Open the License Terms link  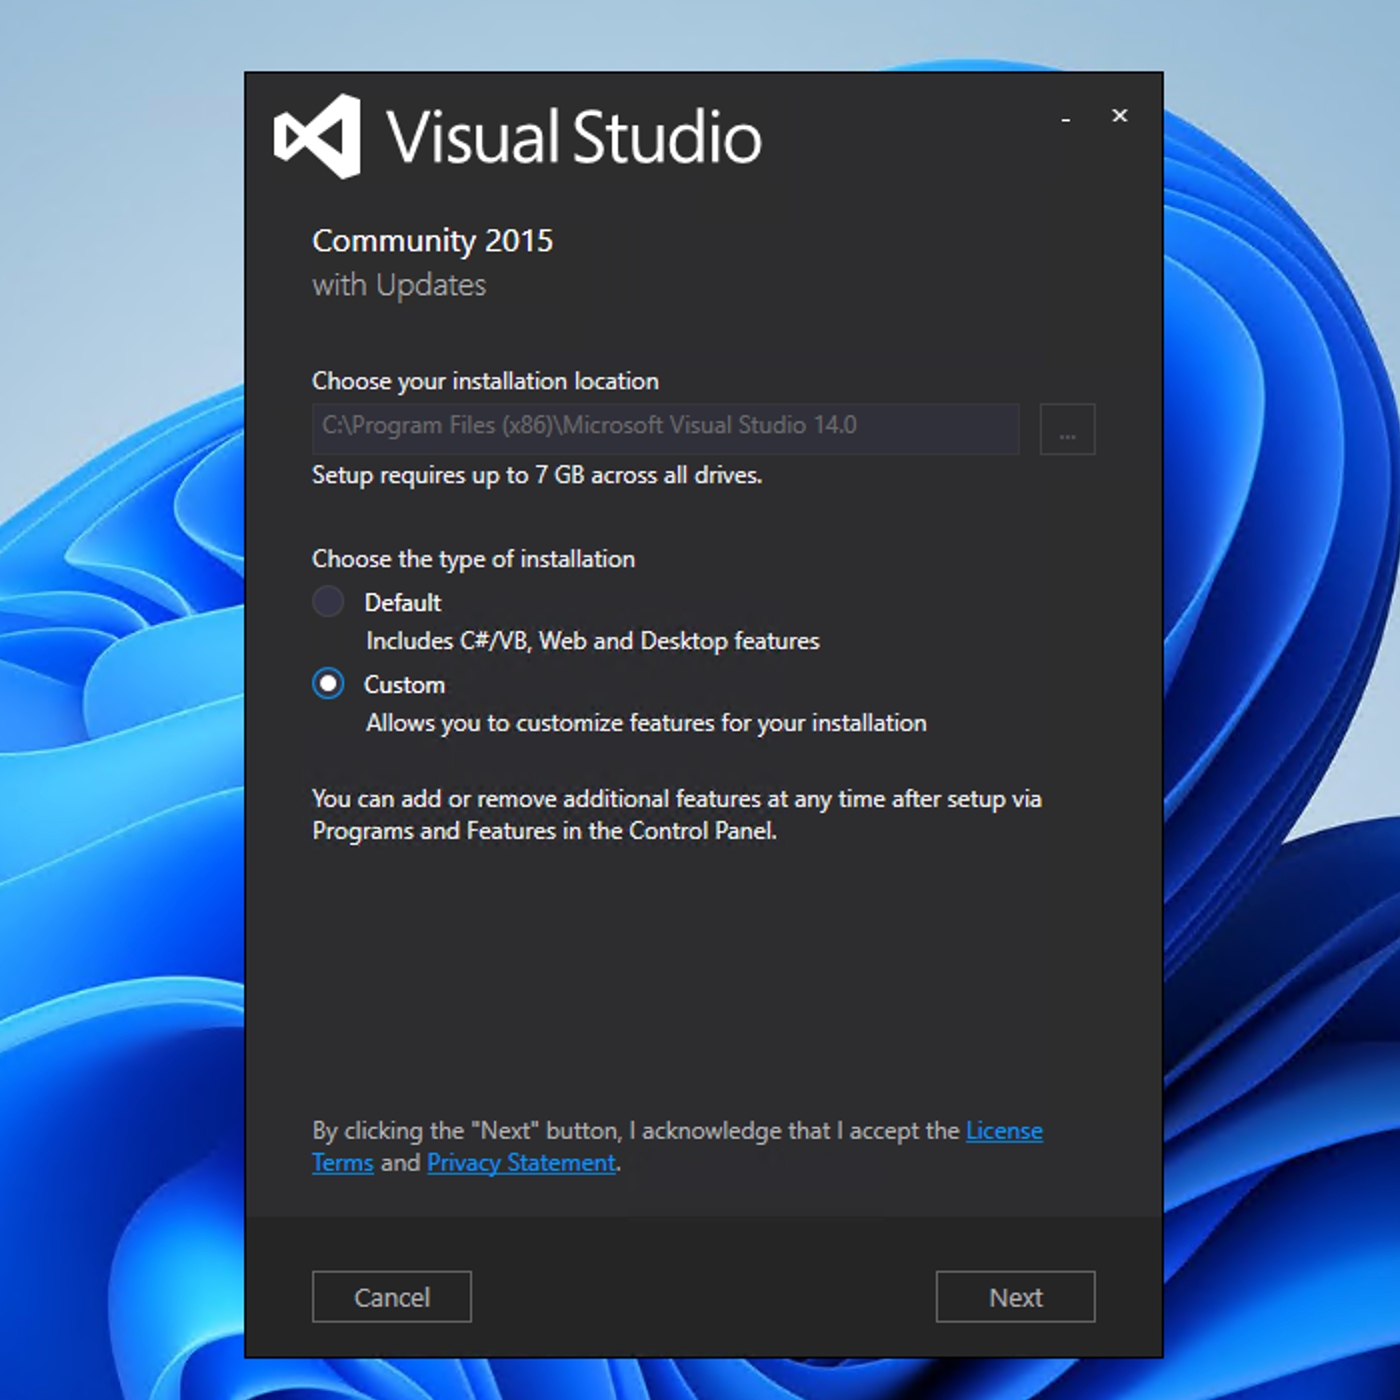coord(1004,1131)
